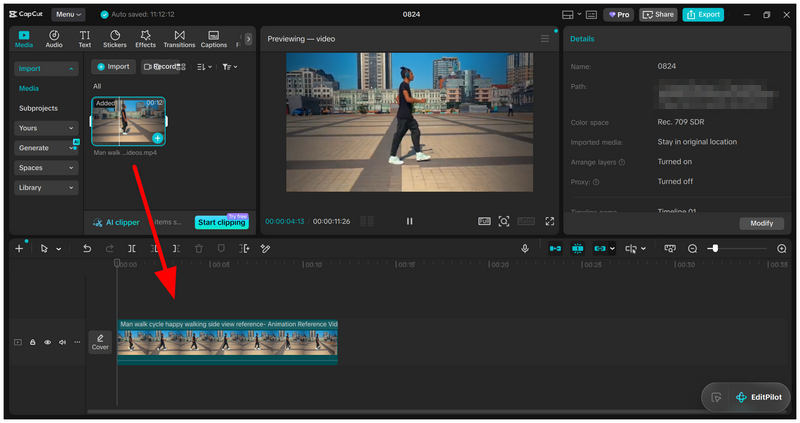800x423 pixels.
Task: Open the sort order dropdown
Action: pos(204,67)
